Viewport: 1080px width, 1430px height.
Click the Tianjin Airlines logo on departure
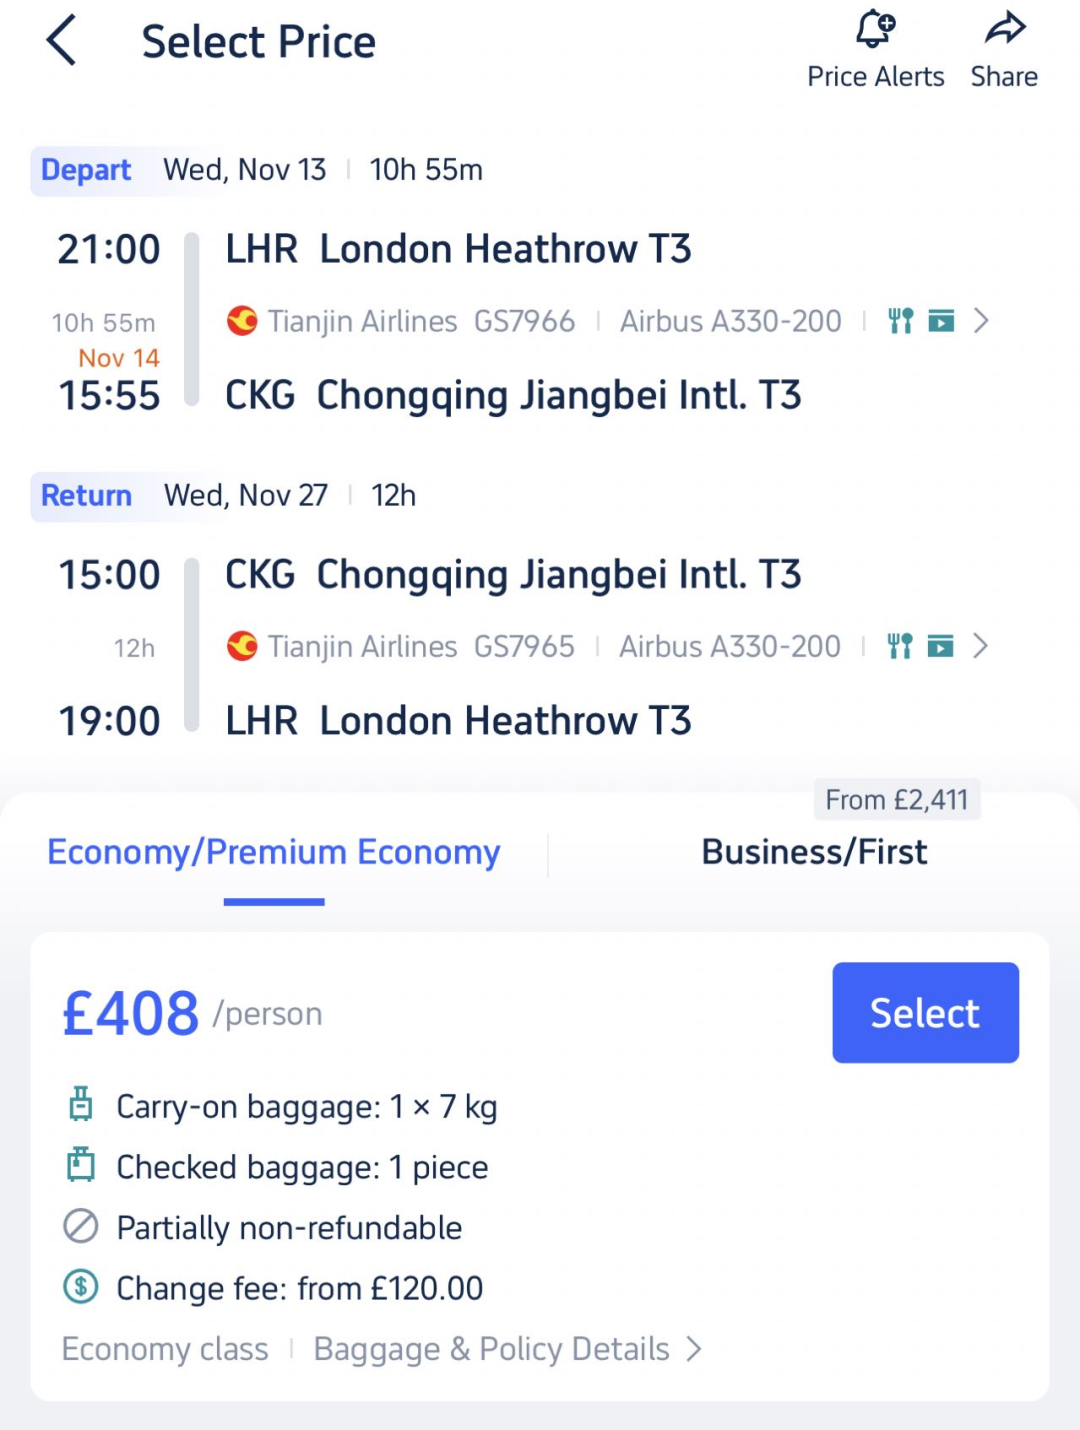[x=242, y=321]
